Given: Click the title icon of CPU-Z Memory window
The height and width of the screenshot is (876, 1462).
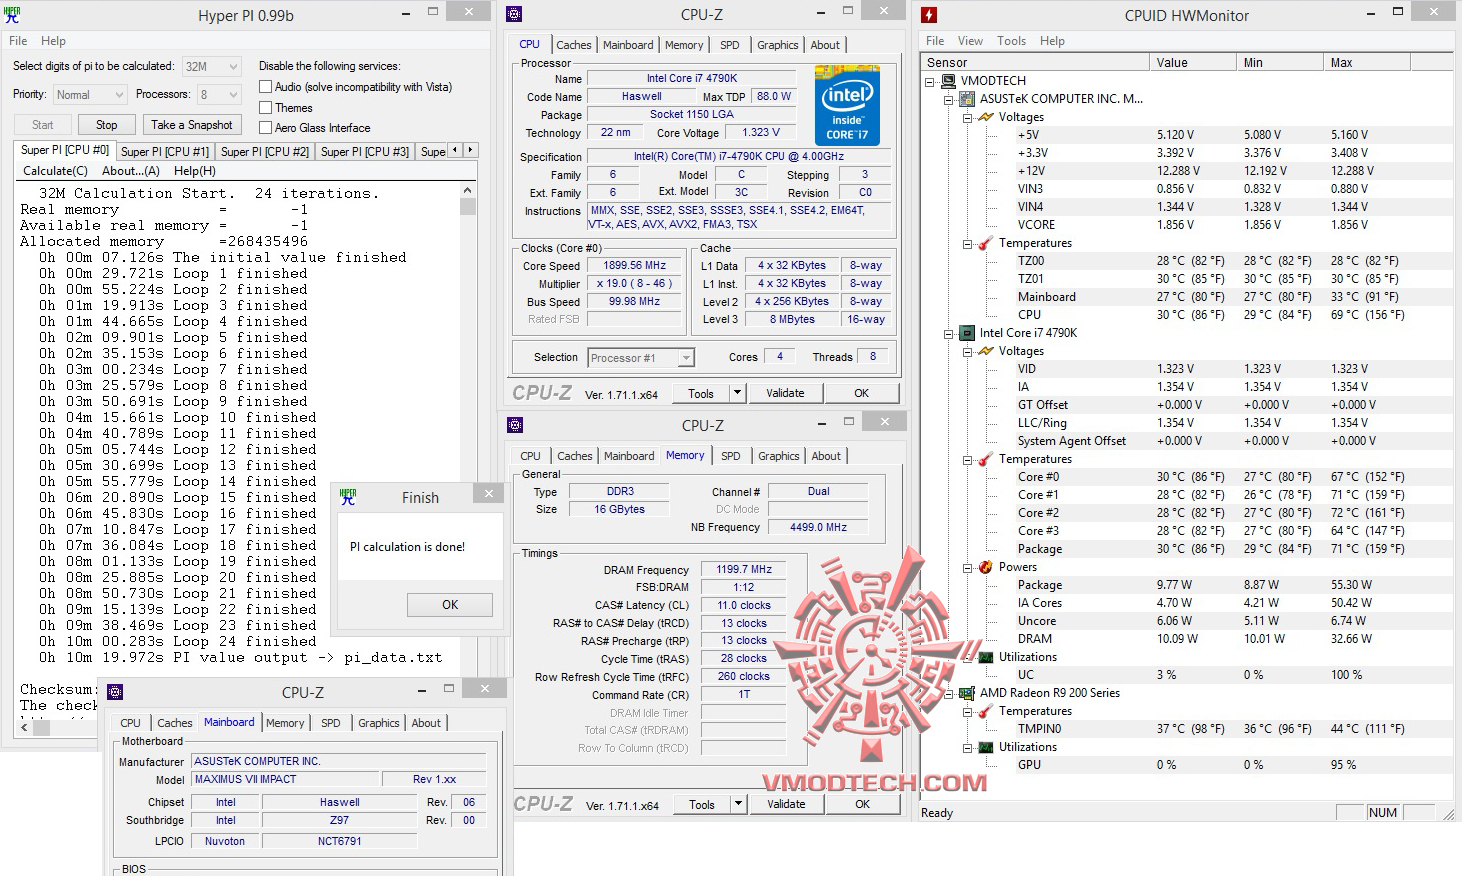Looking at the screenshot, I should coord(515,425).
